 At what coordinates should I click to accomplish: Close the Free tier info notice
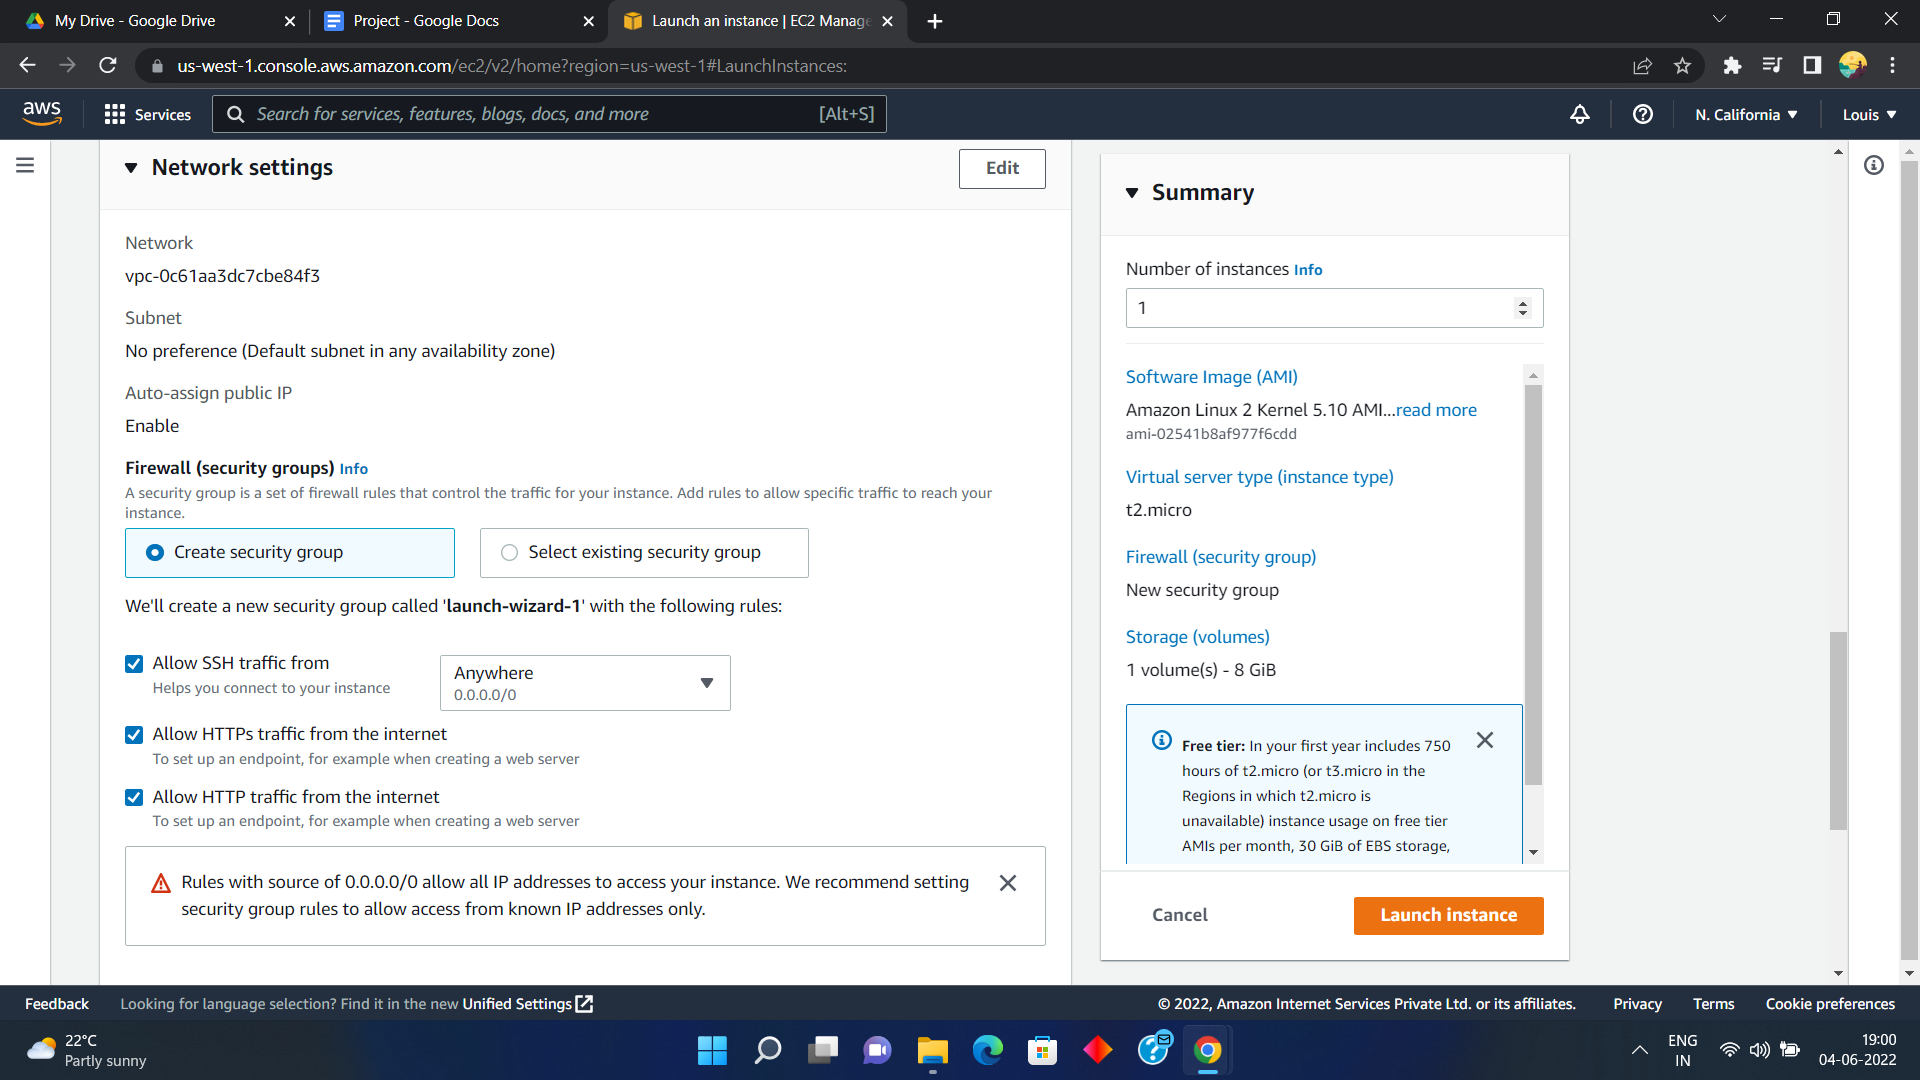[x=1484, y=740]
